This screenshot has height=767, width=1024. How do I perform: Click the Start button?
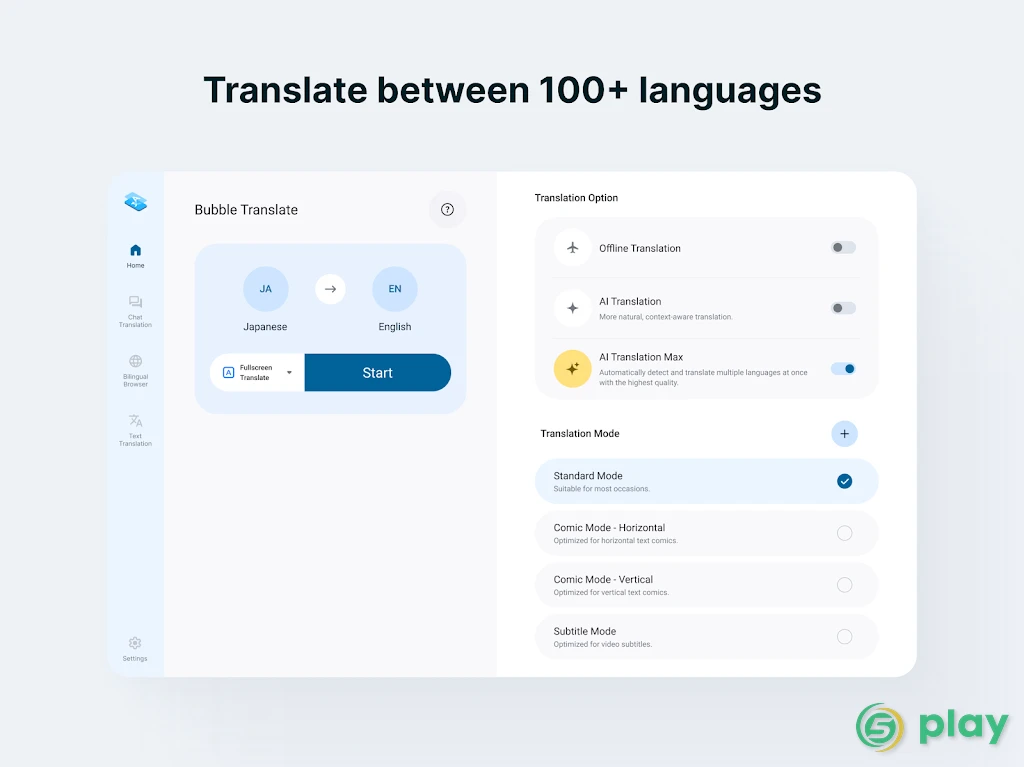coord(377,372)
